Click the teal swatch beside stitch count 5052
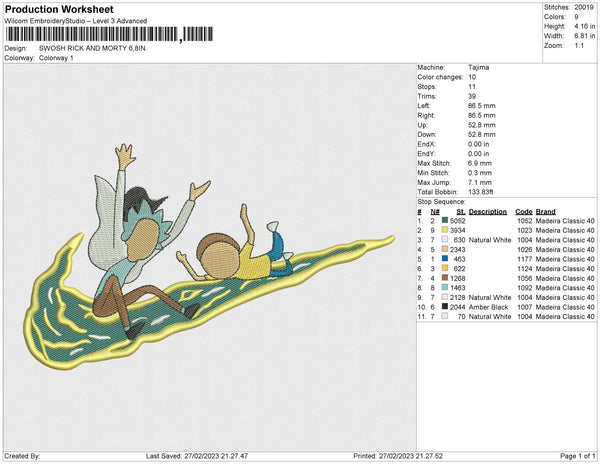600x464 pixels. (x=444, y=221)
